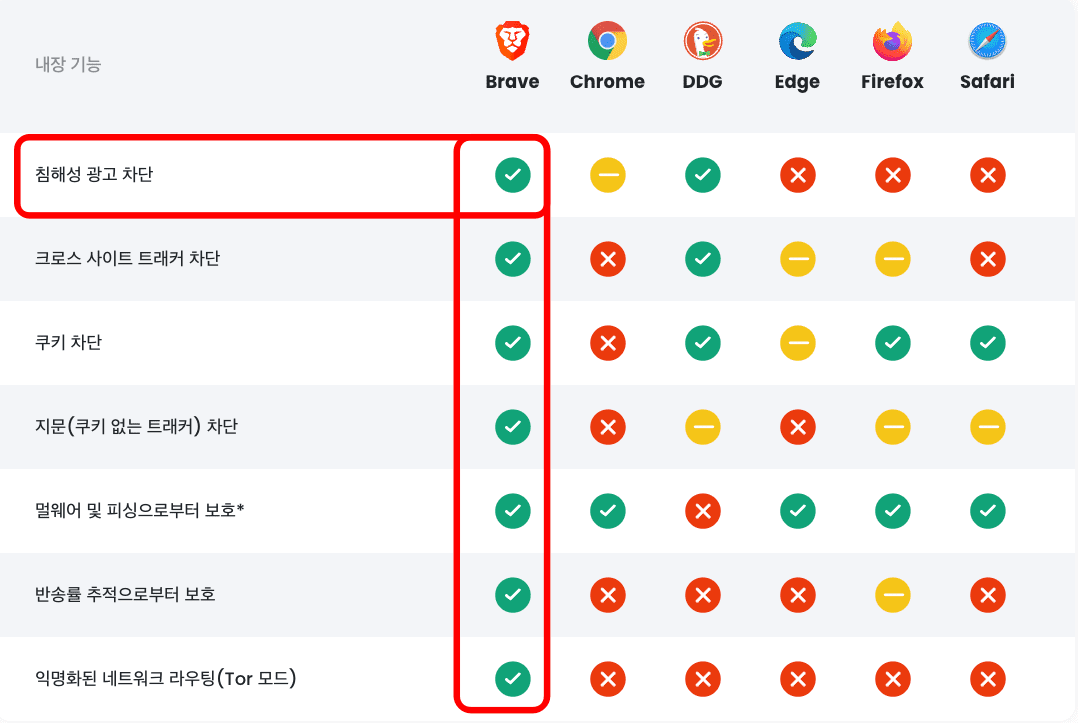Click Chrome's red X in Tor 모드 row
1078x723 pixels.
(x=608, y=679)
